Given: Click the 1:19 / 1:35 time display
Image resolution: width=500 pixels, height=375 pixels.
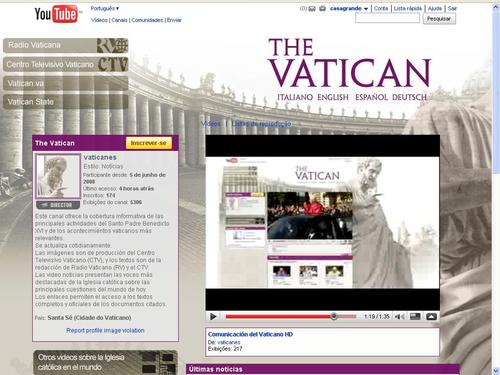Looking at the screenshot, I should click(x=377, y=316).
